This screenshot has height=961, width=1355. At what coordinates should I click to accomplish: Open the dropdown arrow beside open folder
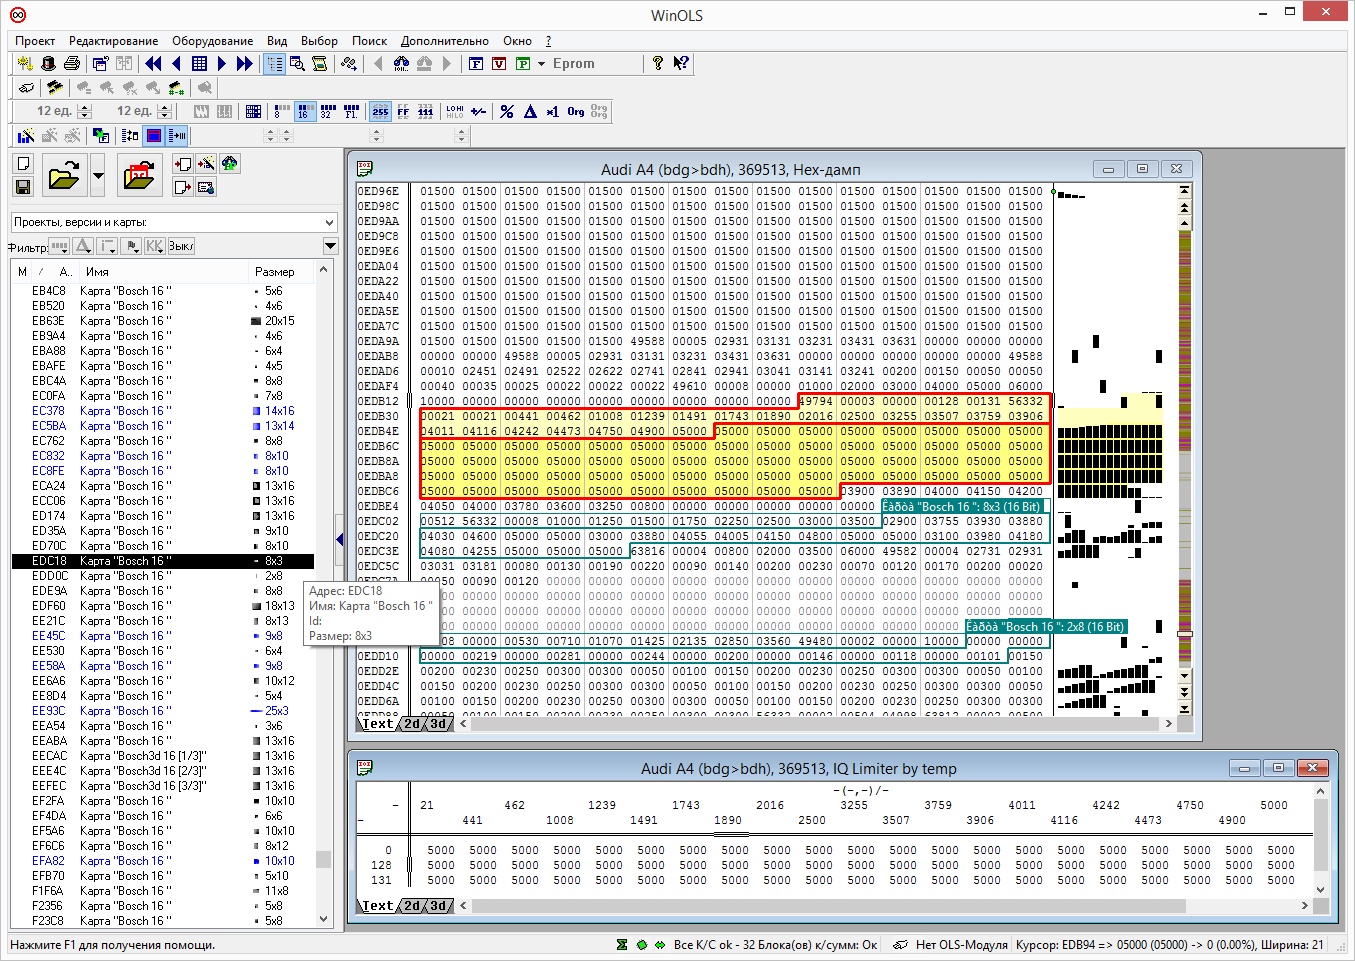[x=98, y=175]
